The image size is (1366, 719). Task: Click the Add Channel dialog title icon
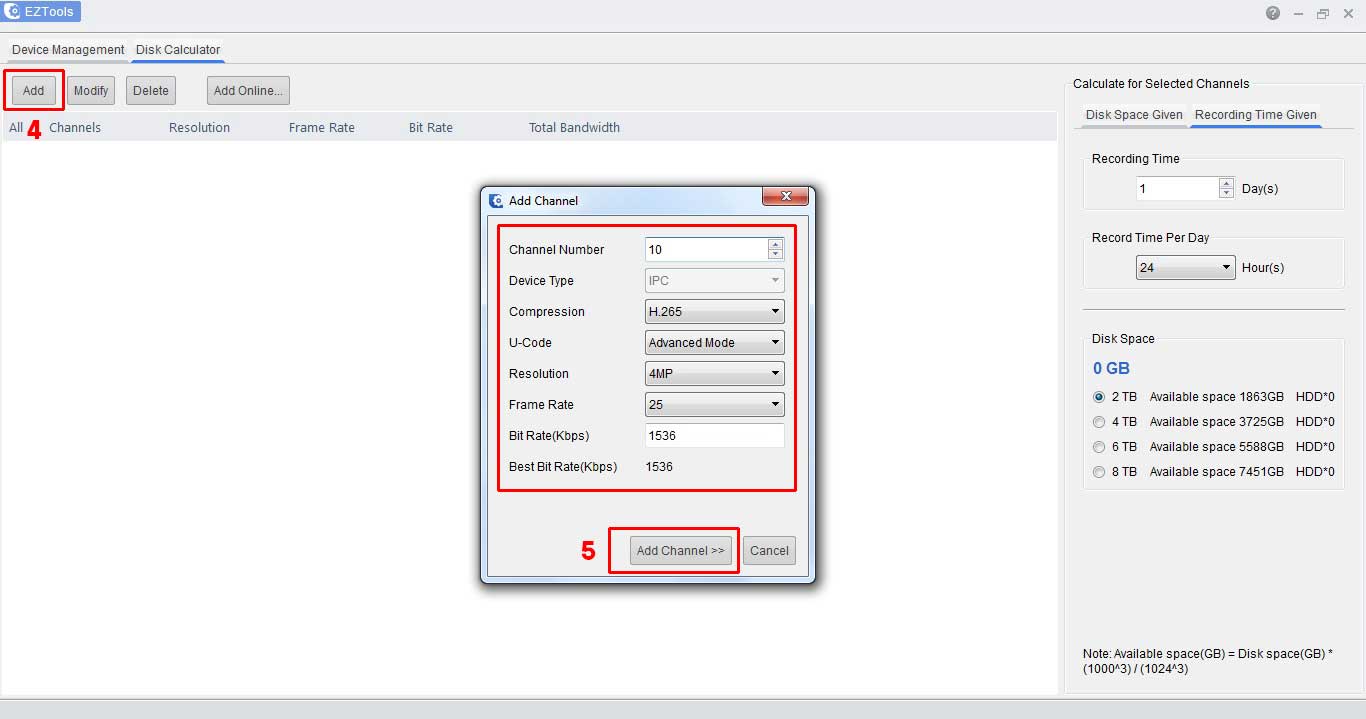click(496, 201)
